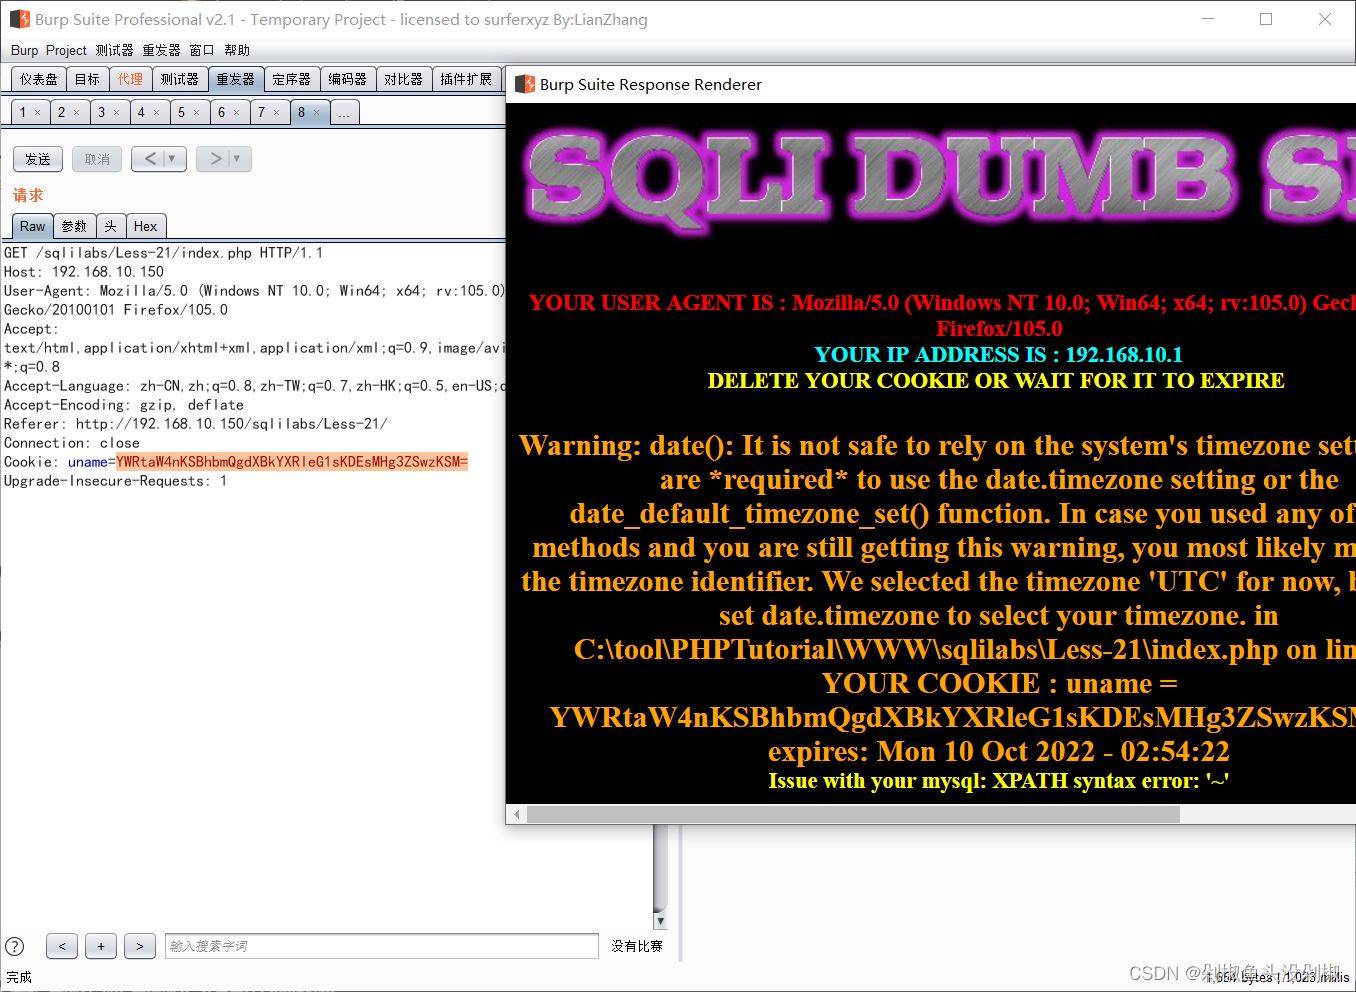Go forward in history with the > arrow
The height and width of the screenshot is (992, 1356).
coord(214,158)
